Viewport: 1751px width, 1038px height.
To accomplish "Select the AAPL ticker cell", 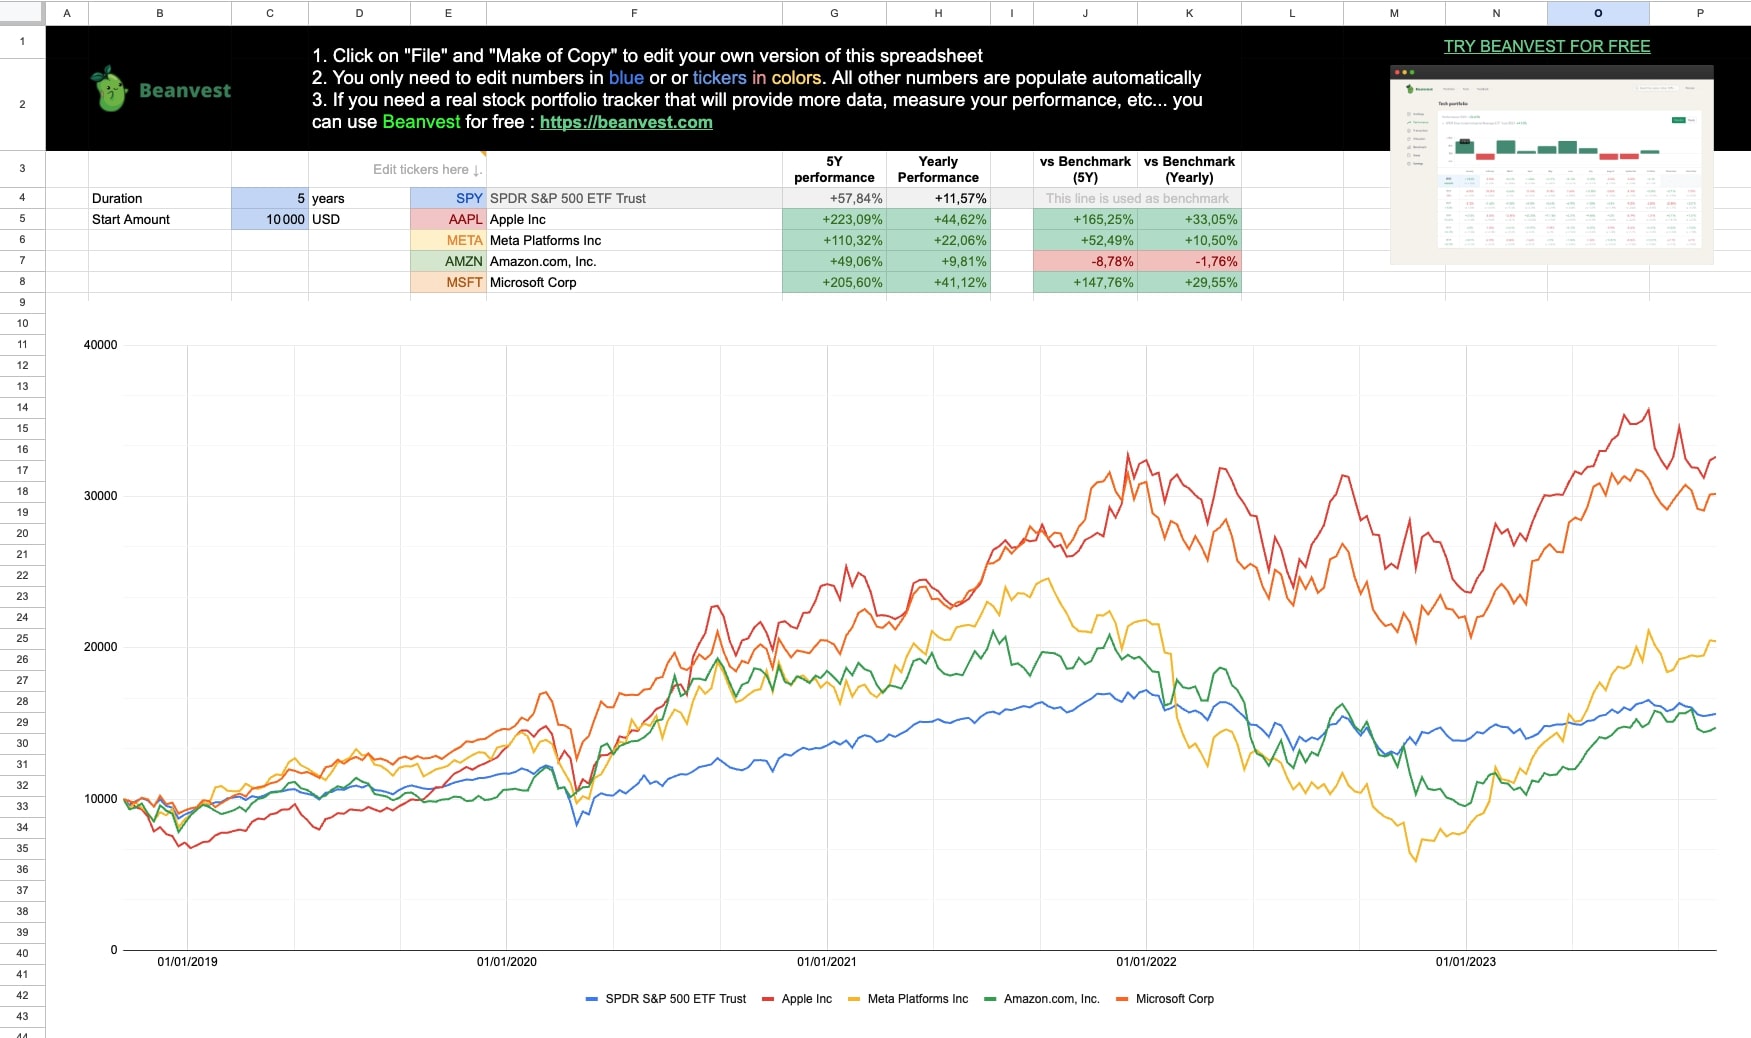I will 448,219.
